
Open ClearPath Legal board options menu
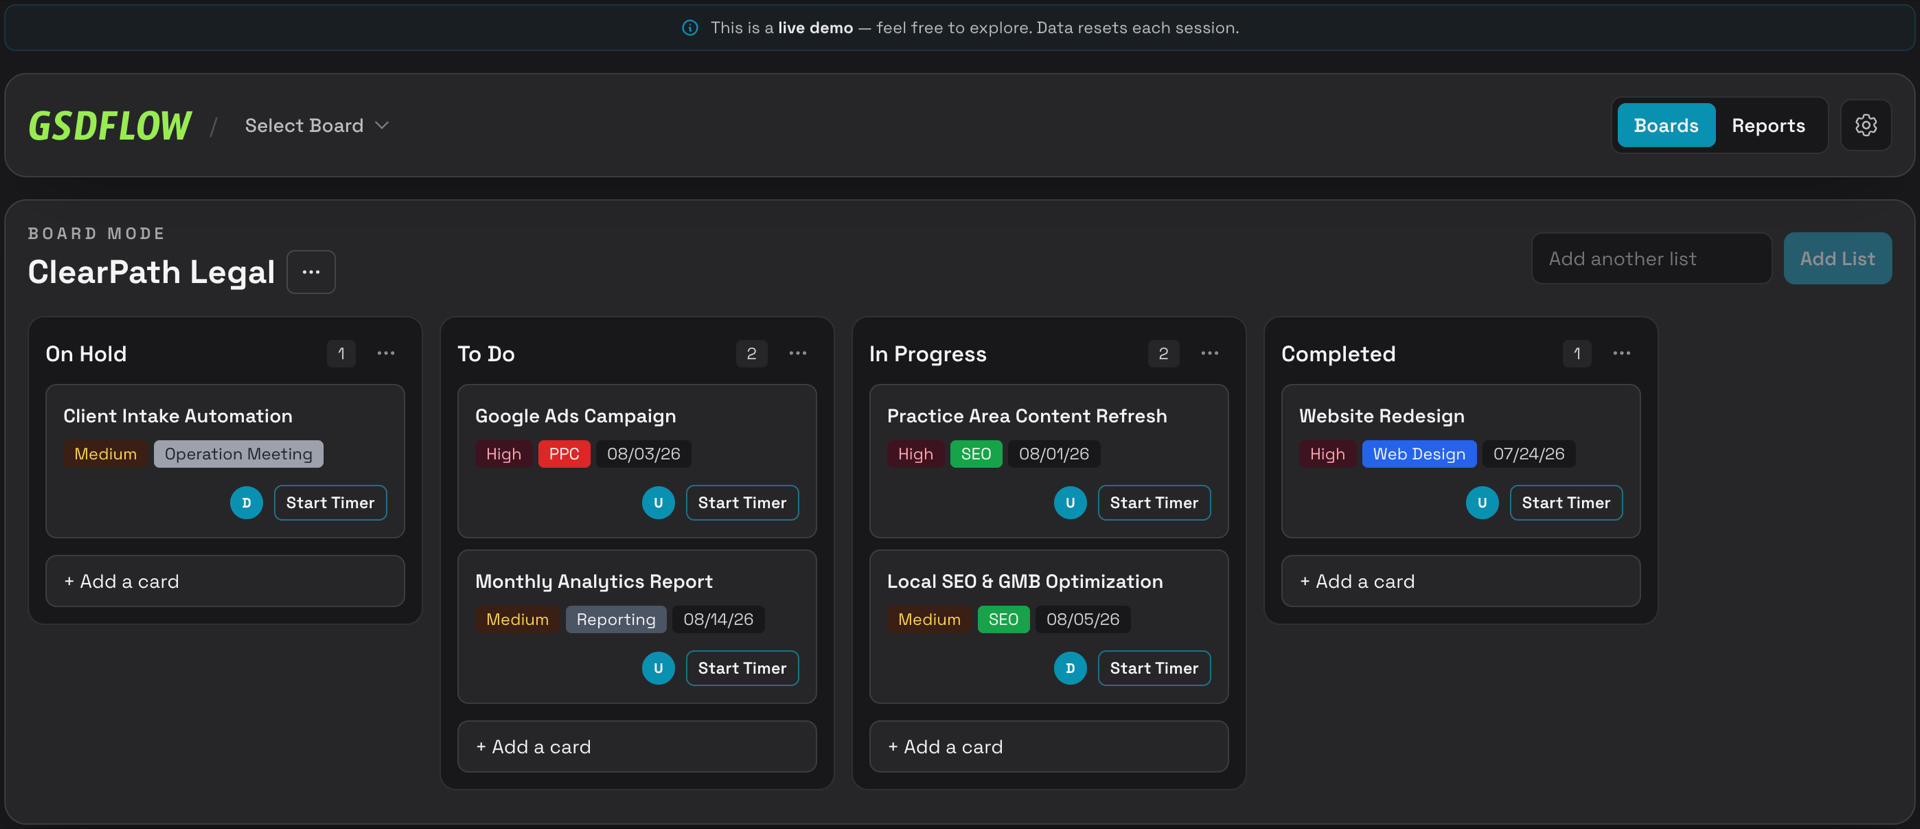click(x=311, y=272)
